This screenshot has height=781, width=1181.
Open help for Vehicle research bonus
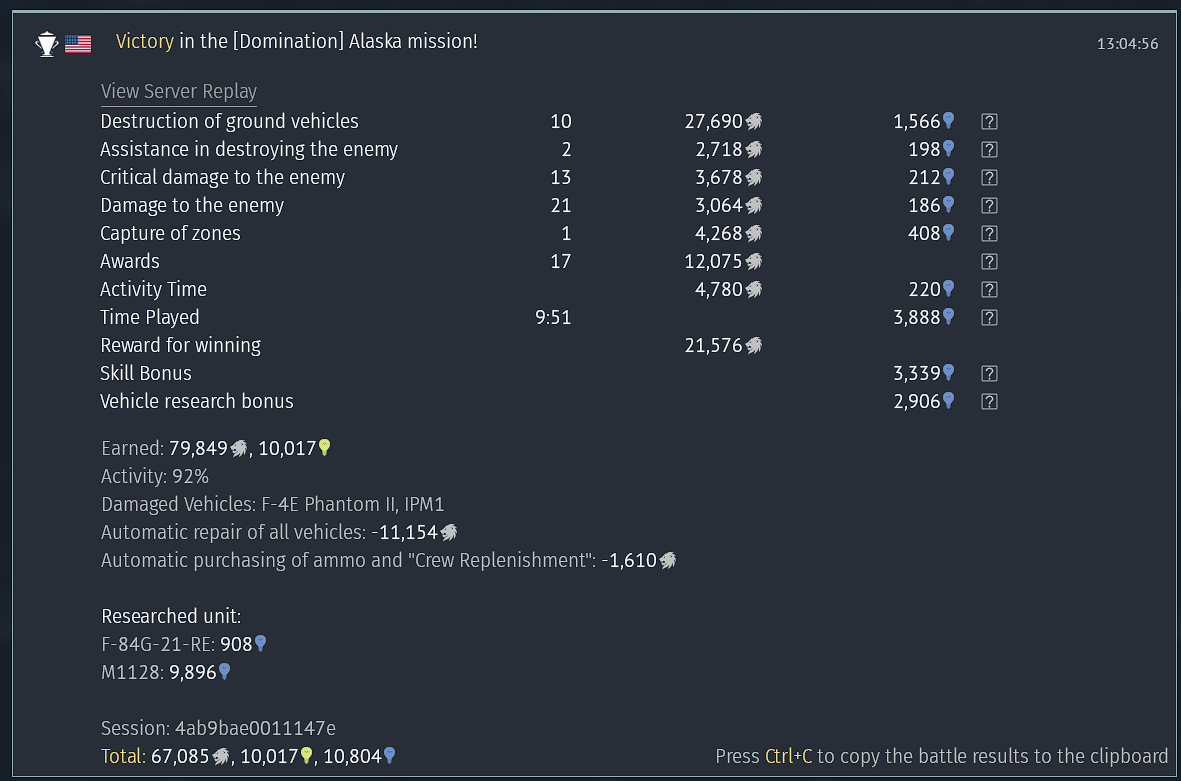point(989,401)
